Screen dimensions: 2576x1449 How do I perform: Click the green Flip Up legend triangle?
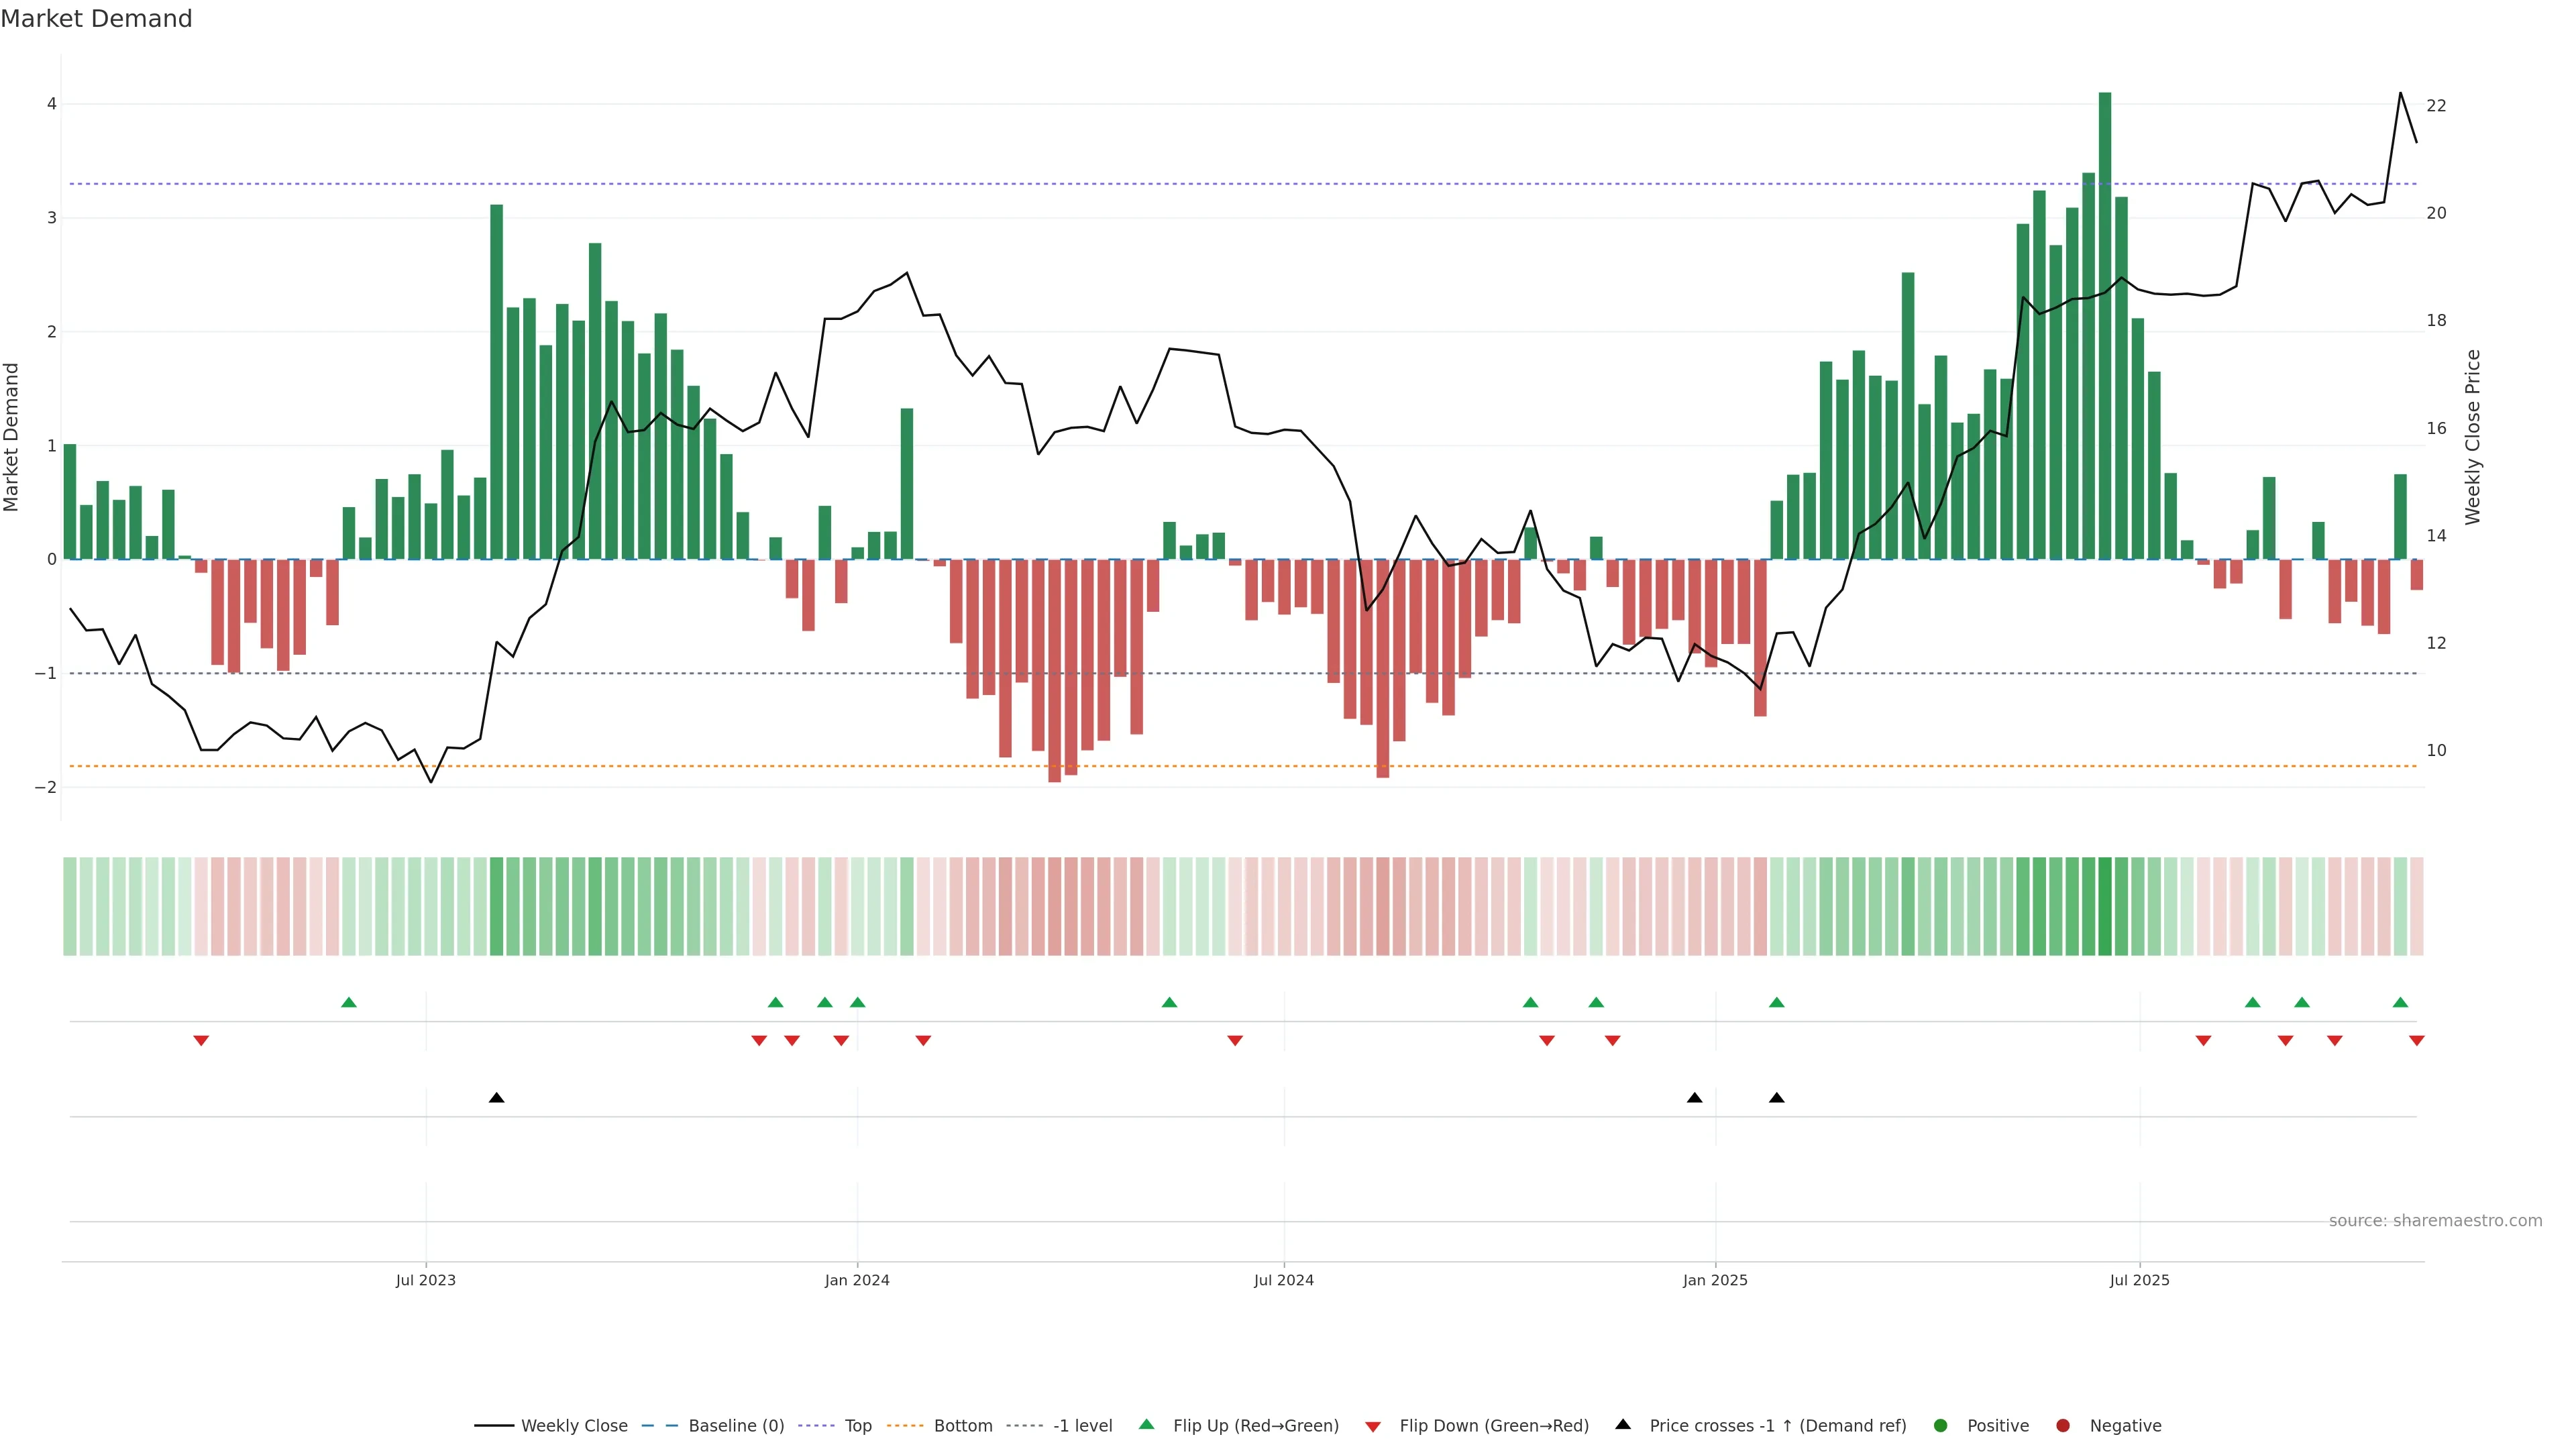click(x=1147, y=1425)
